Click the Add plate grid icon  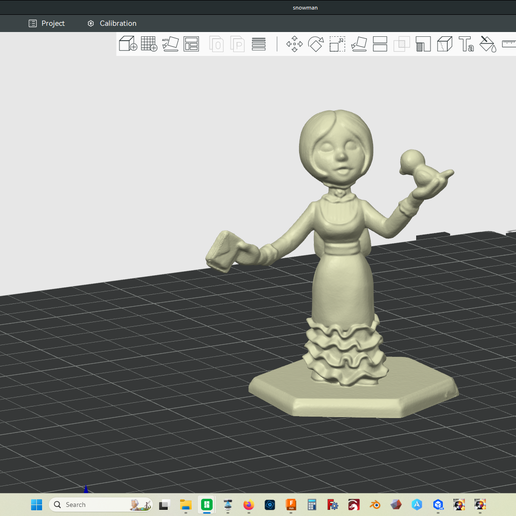pyautogui.click(x=149, y=44)
